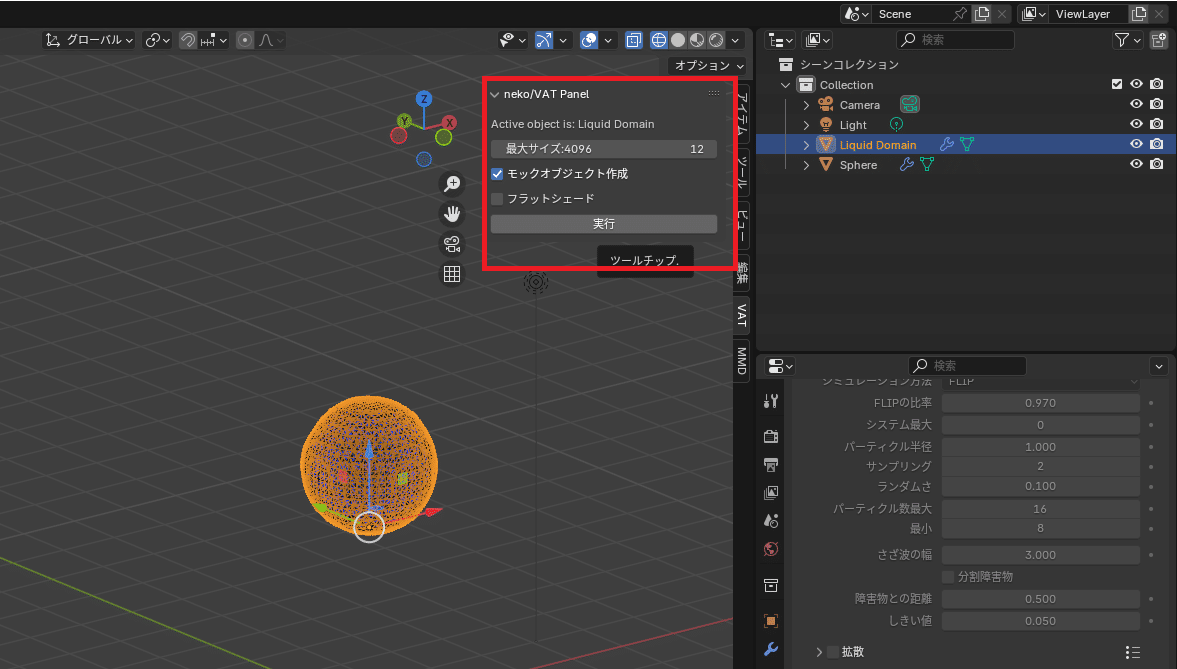Toggle X-ray mode icon

point(634,40)
